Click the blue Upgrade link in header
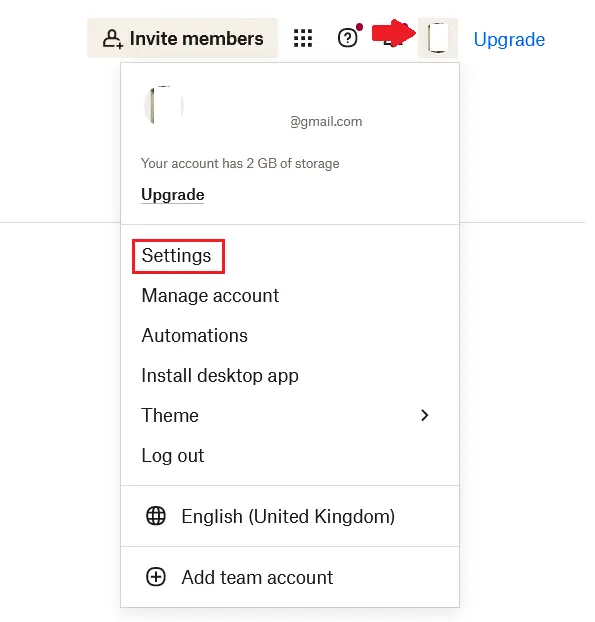 click(509, 39)
